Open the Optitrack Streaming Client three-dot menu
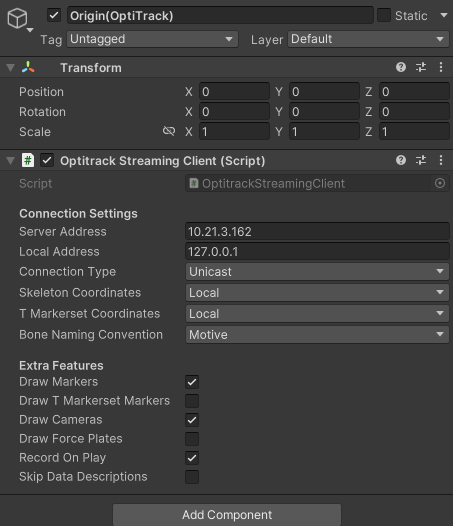 pyautogui.click(x=441, y=160)
